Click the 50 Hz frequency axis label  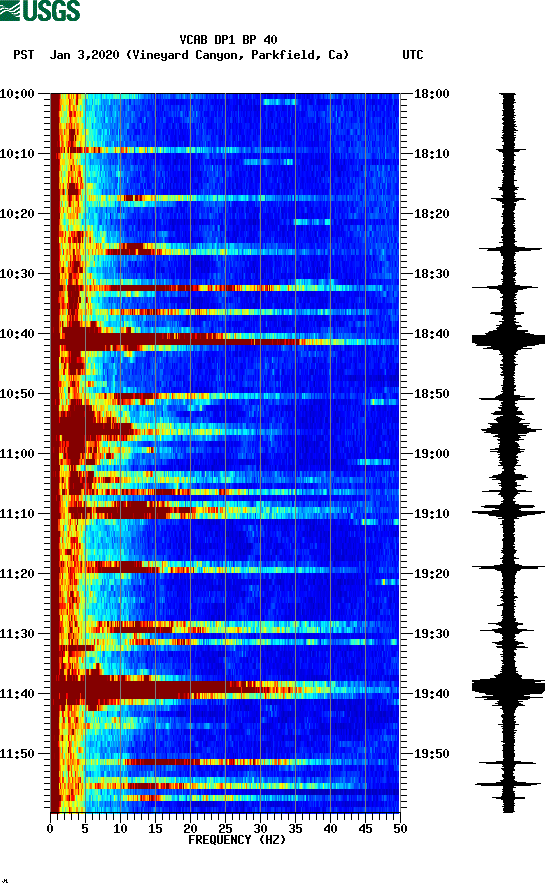[400, 828]
